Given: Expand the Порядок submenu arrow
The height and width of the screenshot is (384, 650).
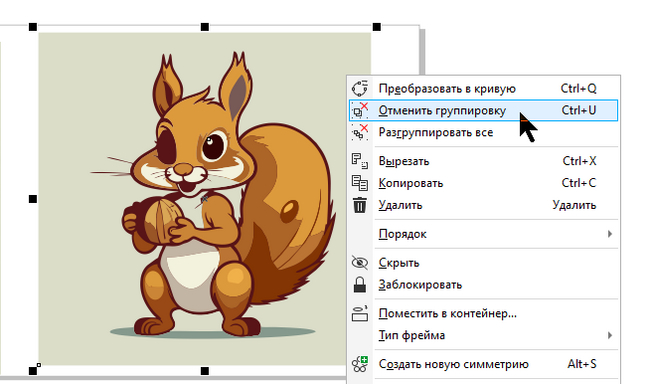Looking at the screenshot, I should [x=610, y=234].
